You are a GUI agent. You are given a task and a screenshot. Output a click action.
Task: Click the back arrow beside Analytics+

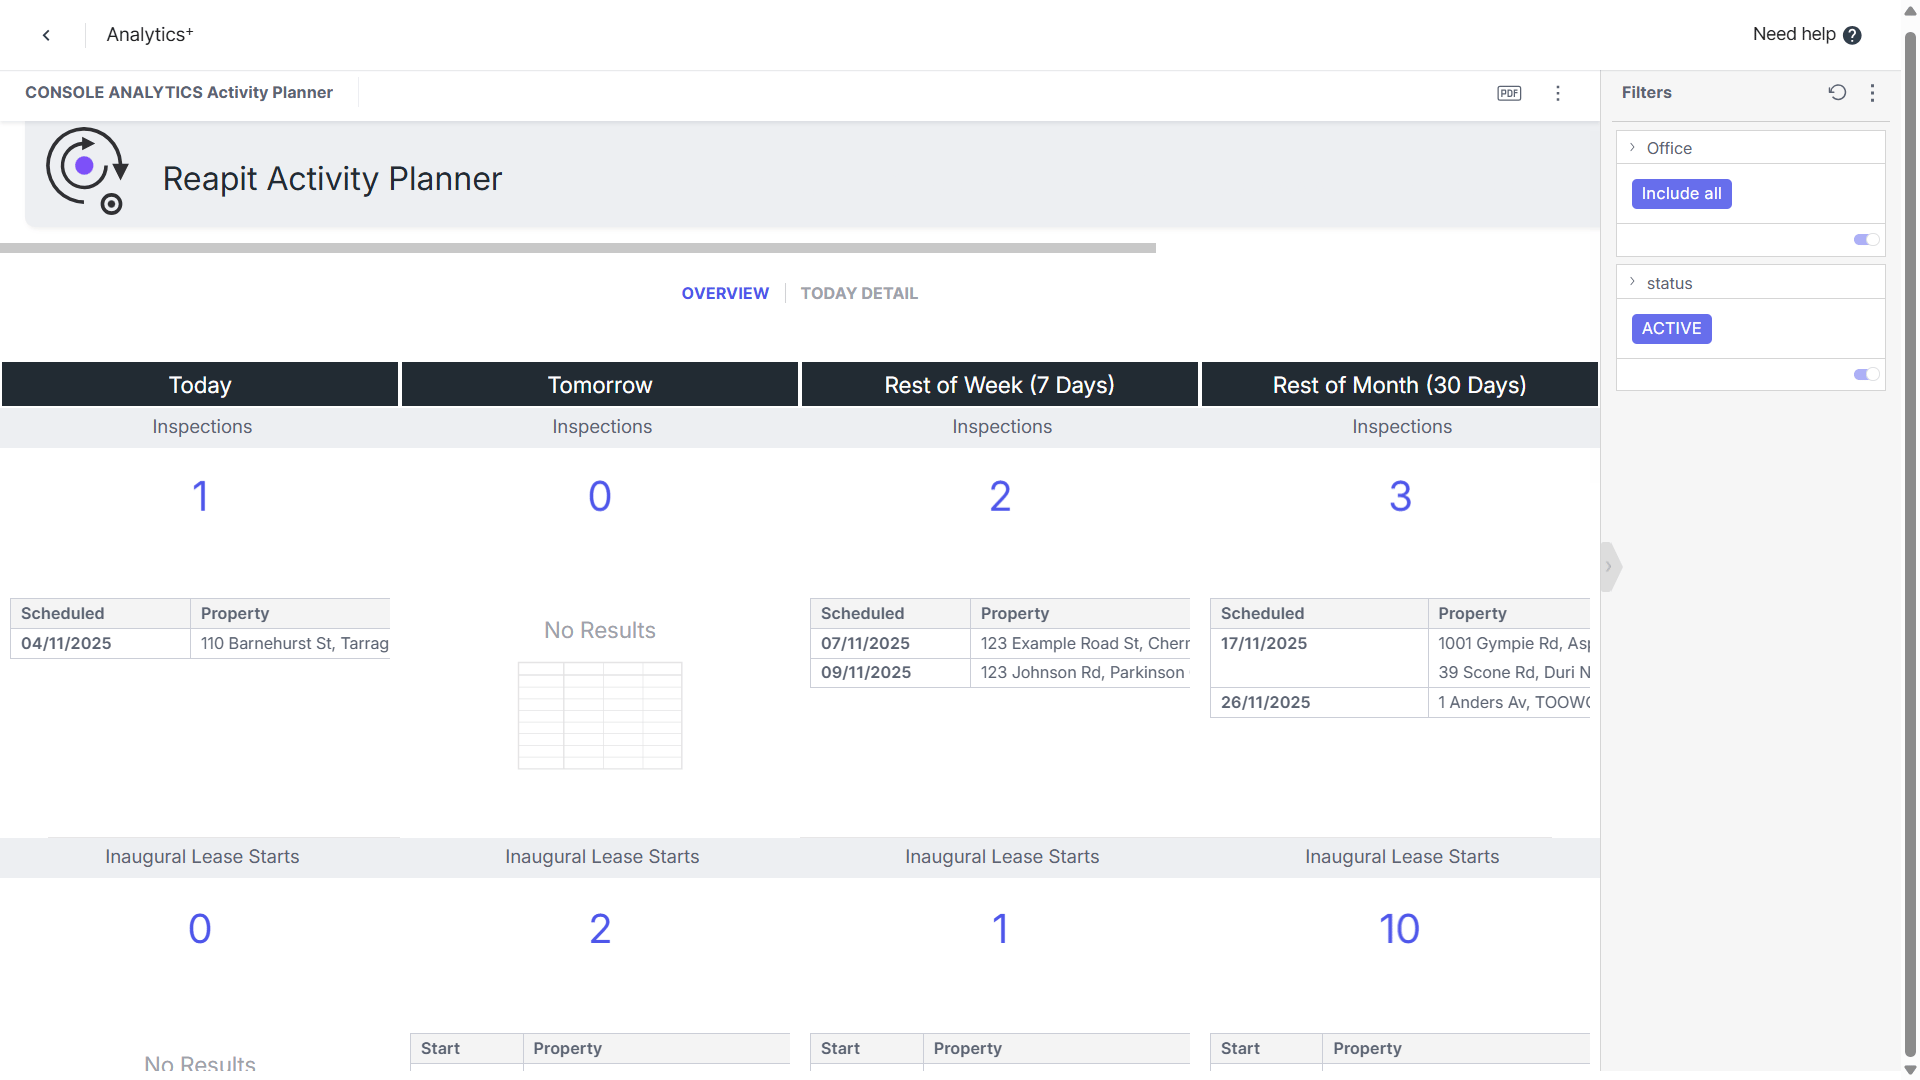tap(46, 35)
